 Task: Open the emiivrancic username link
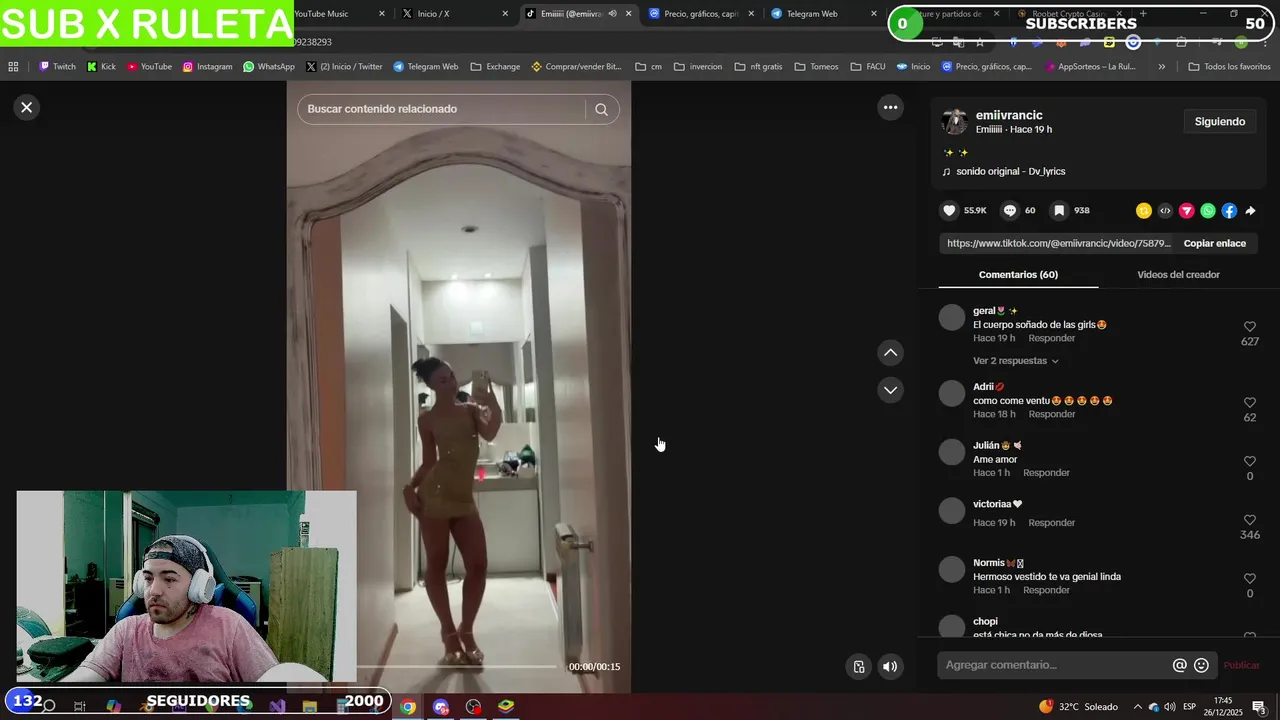click(1009, 115)
